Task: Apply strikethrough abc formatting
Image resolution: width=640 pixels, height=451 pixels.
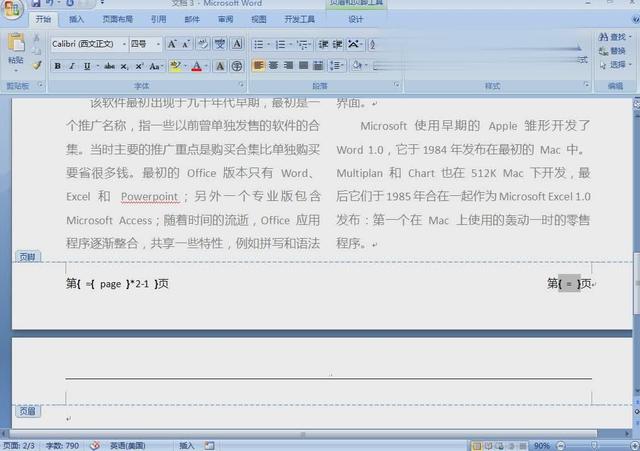Action: (x=109, y=66)
